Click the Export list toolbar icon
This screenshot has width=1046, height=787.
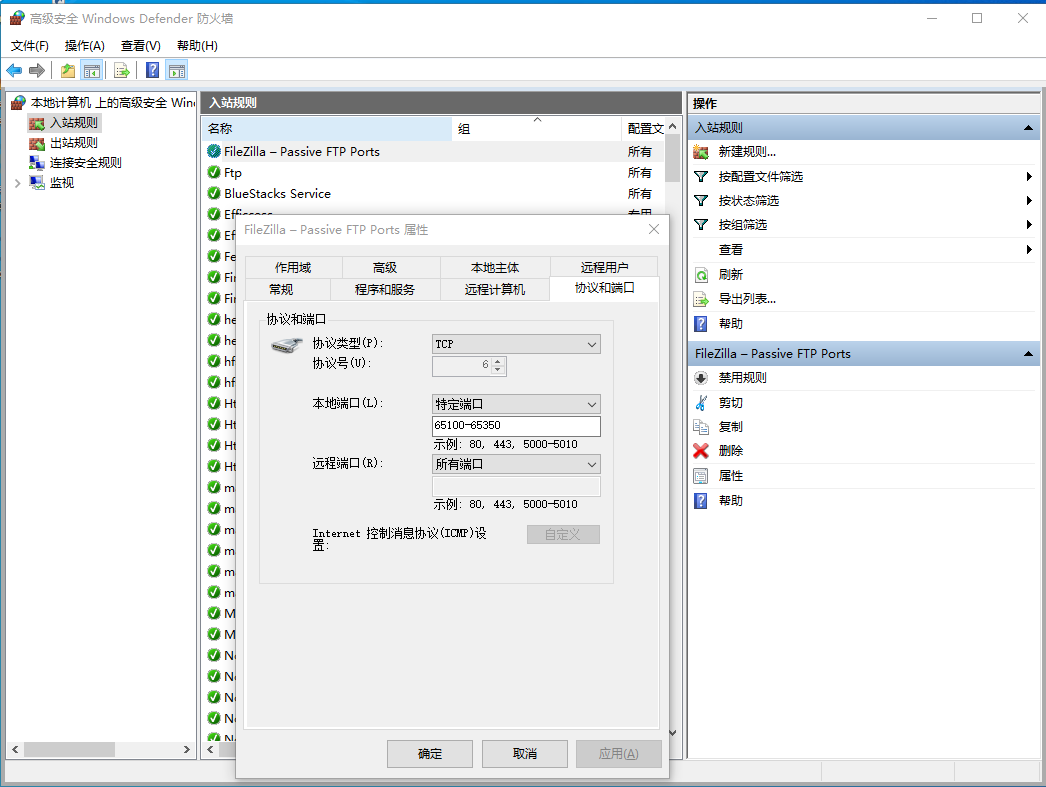[x=121, y=70]
